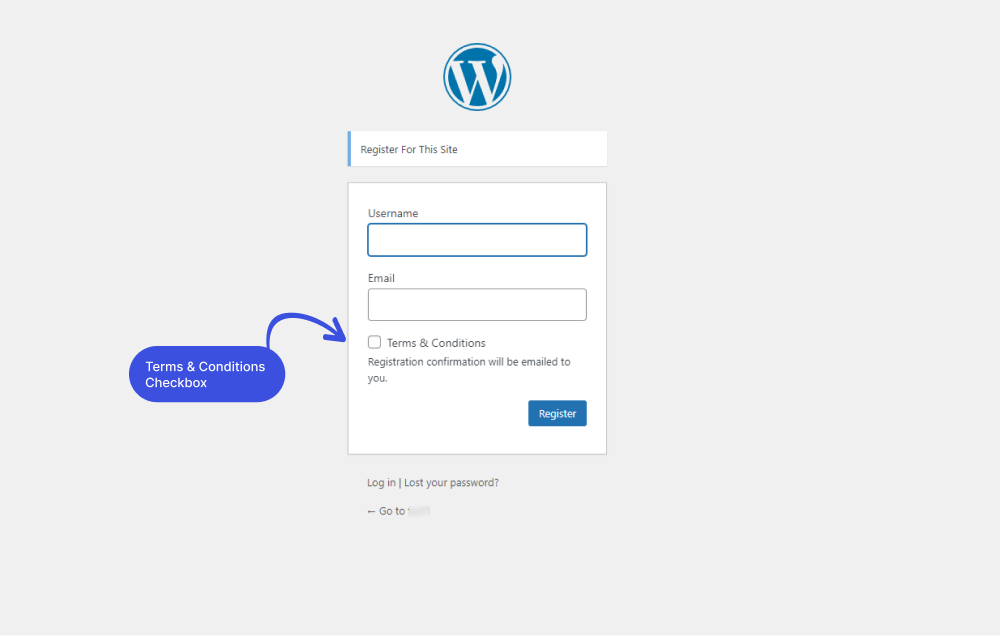The image size is (1000, 636).
Task: Click empty space left of Register button
Action: click(x=446, y=413)
